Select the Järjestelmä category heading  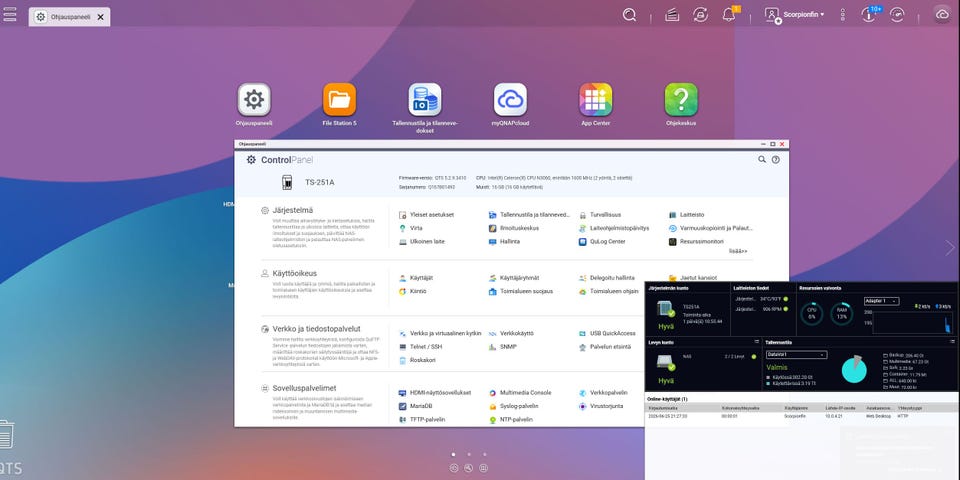tap(293, 210)
